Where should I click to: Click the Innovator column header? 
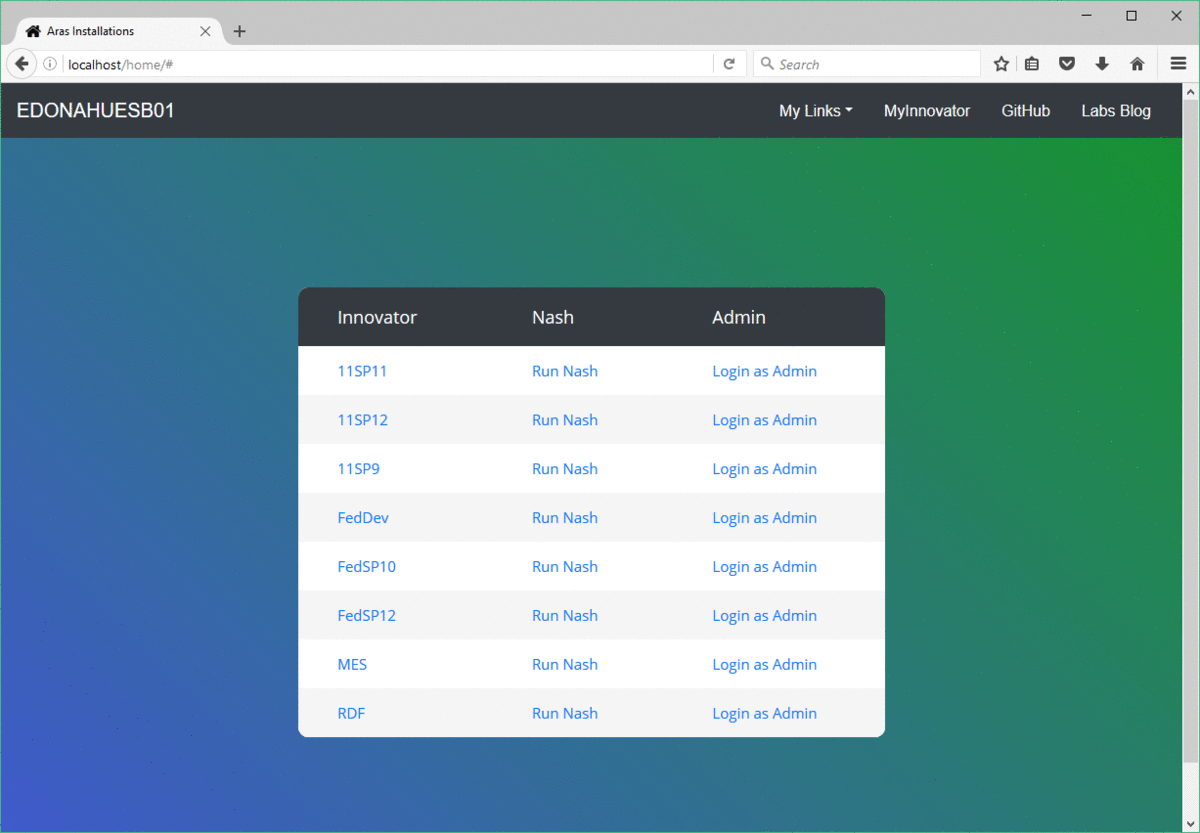(x=377, y=317)
